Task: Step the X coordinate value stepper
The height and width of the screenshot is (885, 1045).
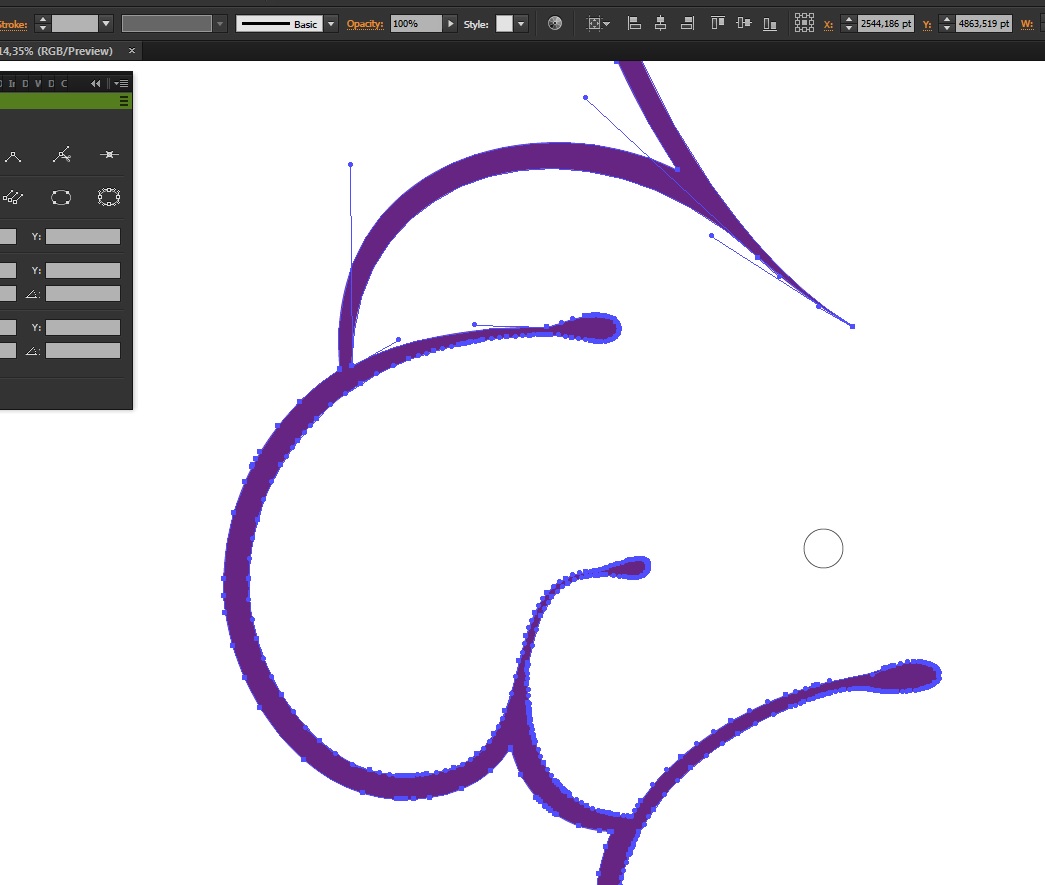Action: 848,24
